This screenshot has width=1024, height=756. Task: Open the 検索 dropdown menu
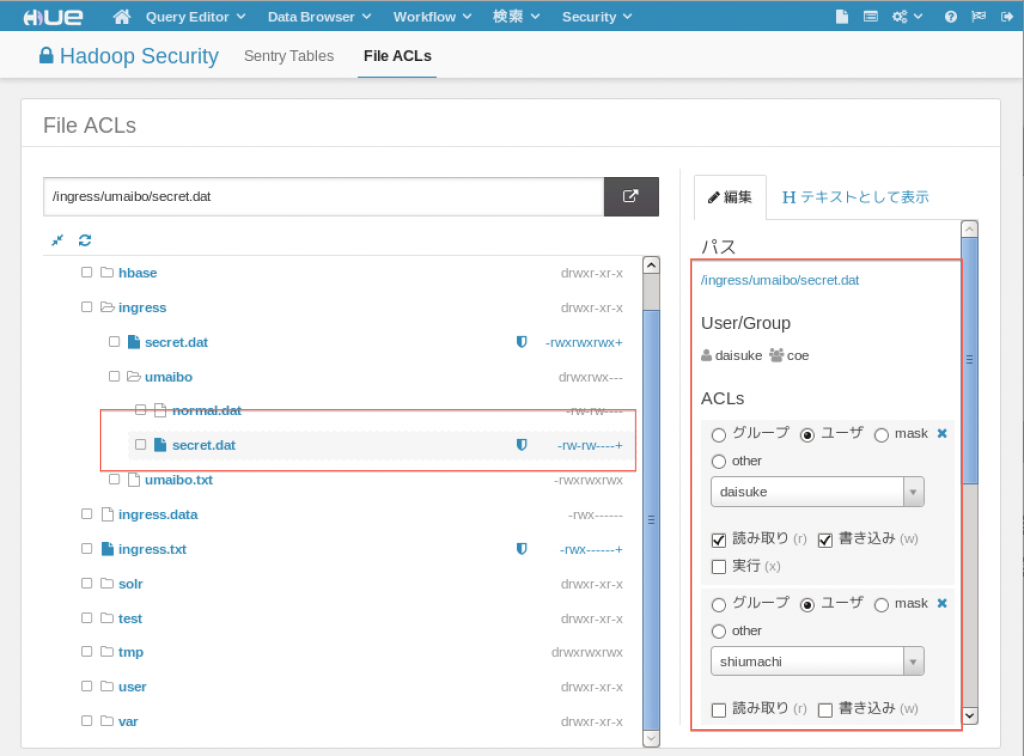pyautogui.click(x=516, y=17)
